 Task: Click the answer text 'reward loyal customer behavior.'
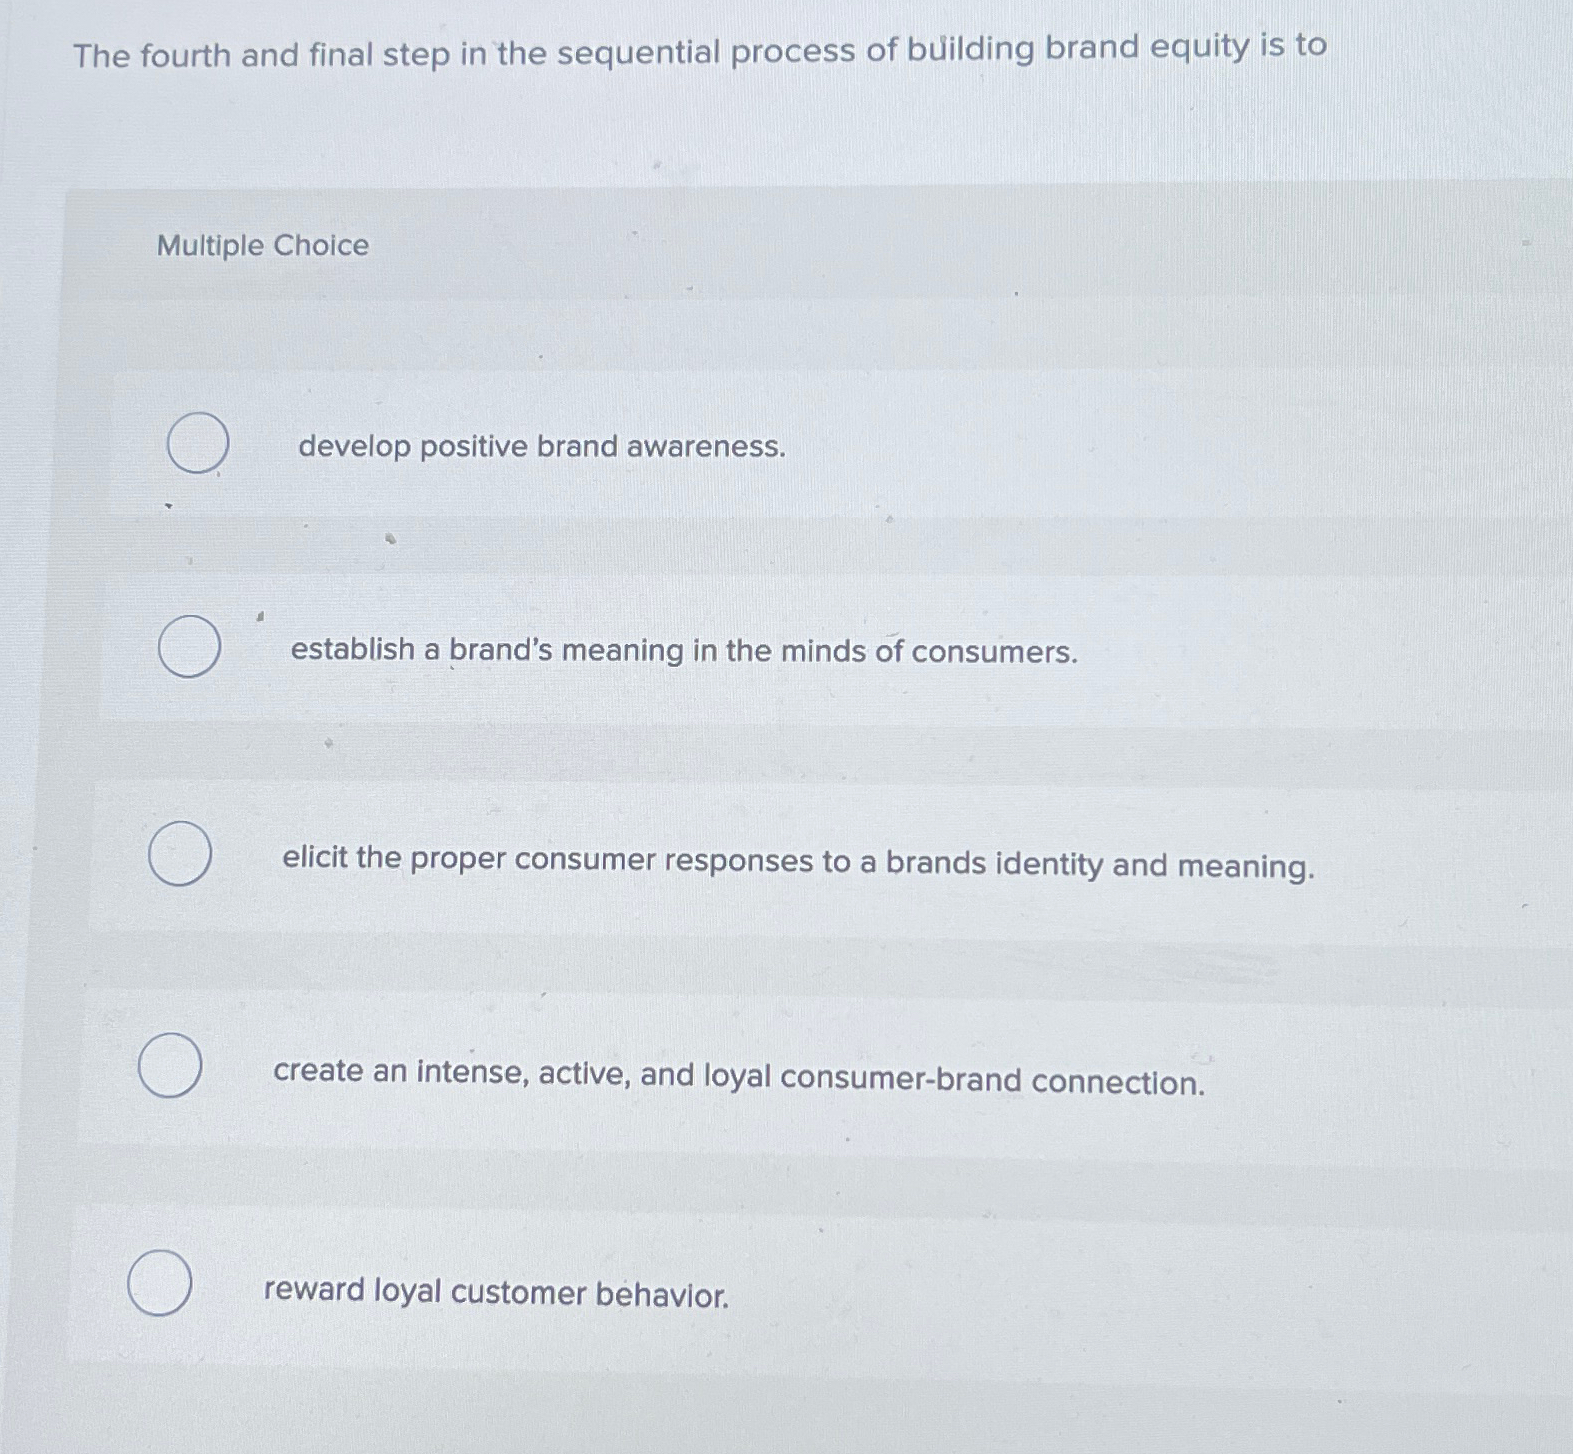click(496, 1292)
